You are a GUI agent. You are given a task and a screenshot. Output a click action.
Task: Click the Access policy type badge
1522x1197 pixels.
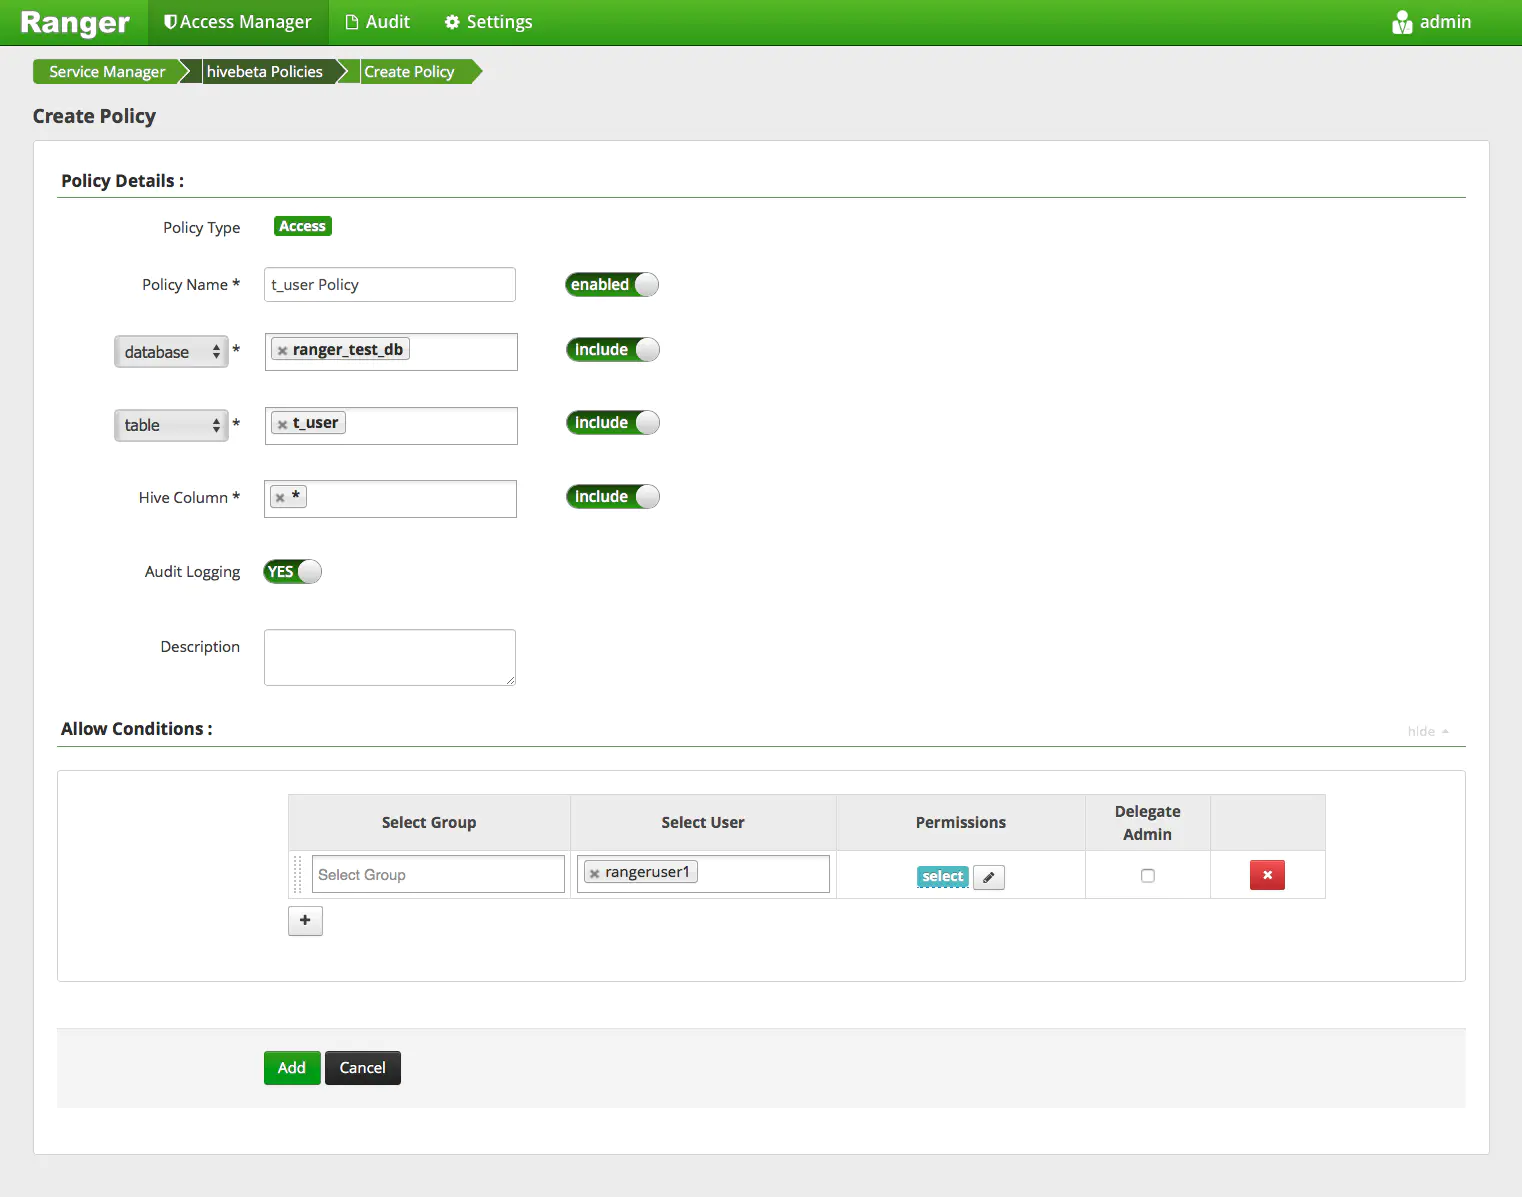click(x=302, y=226)
